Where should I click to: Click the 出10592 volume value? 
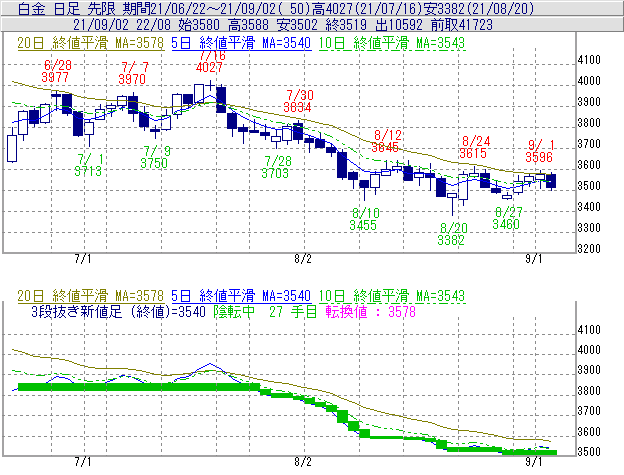pos(399,25)
